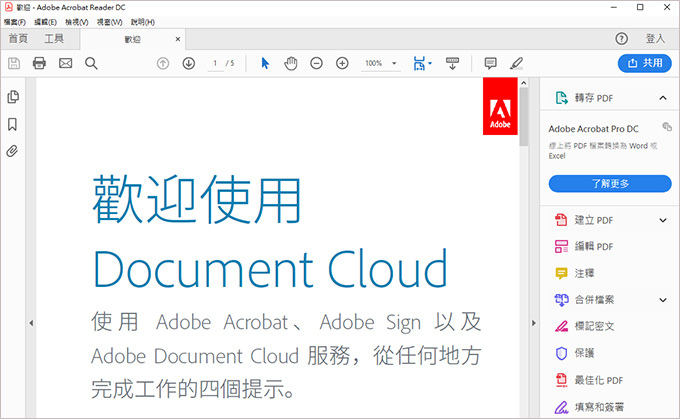Open the 檢視(V) menu
The width and height of the screenshot is (680, 419).
tap(77, 22)
